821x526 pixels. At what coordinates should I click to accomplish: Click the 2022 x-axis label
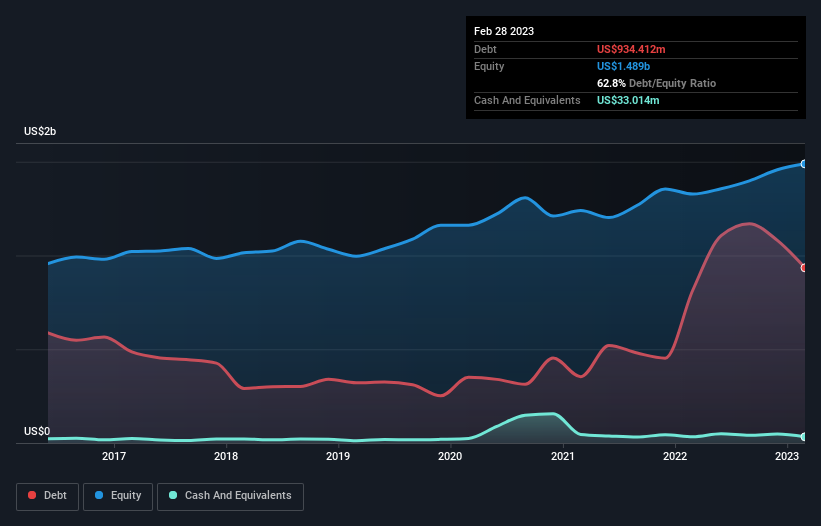tap(675, 456)
